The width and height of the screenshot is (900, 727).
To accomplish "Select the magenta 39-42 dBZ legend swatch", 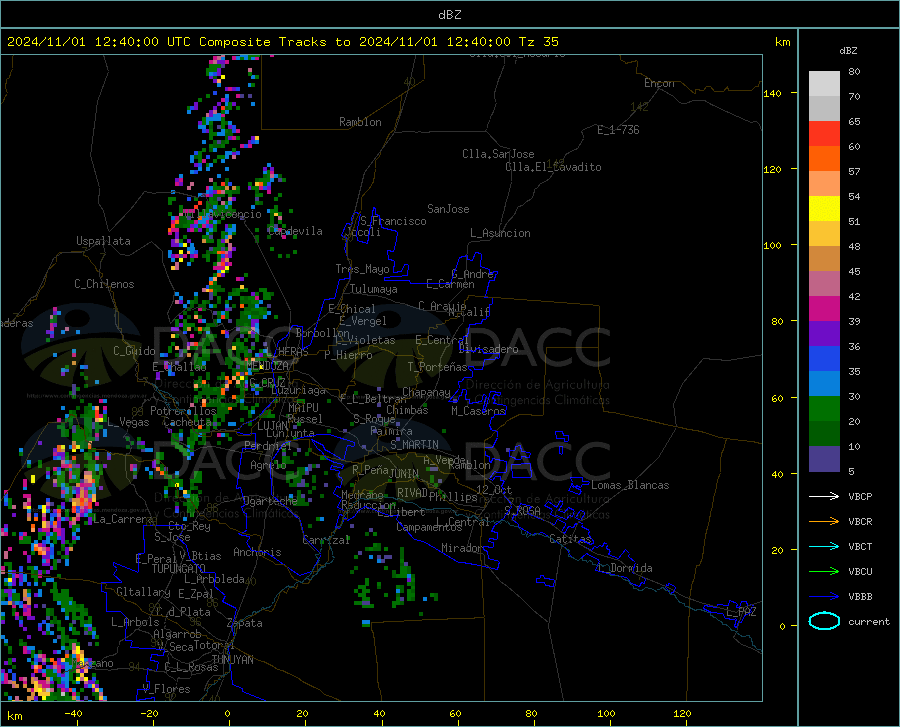I will pyautogui.click(x=824, y=309).
